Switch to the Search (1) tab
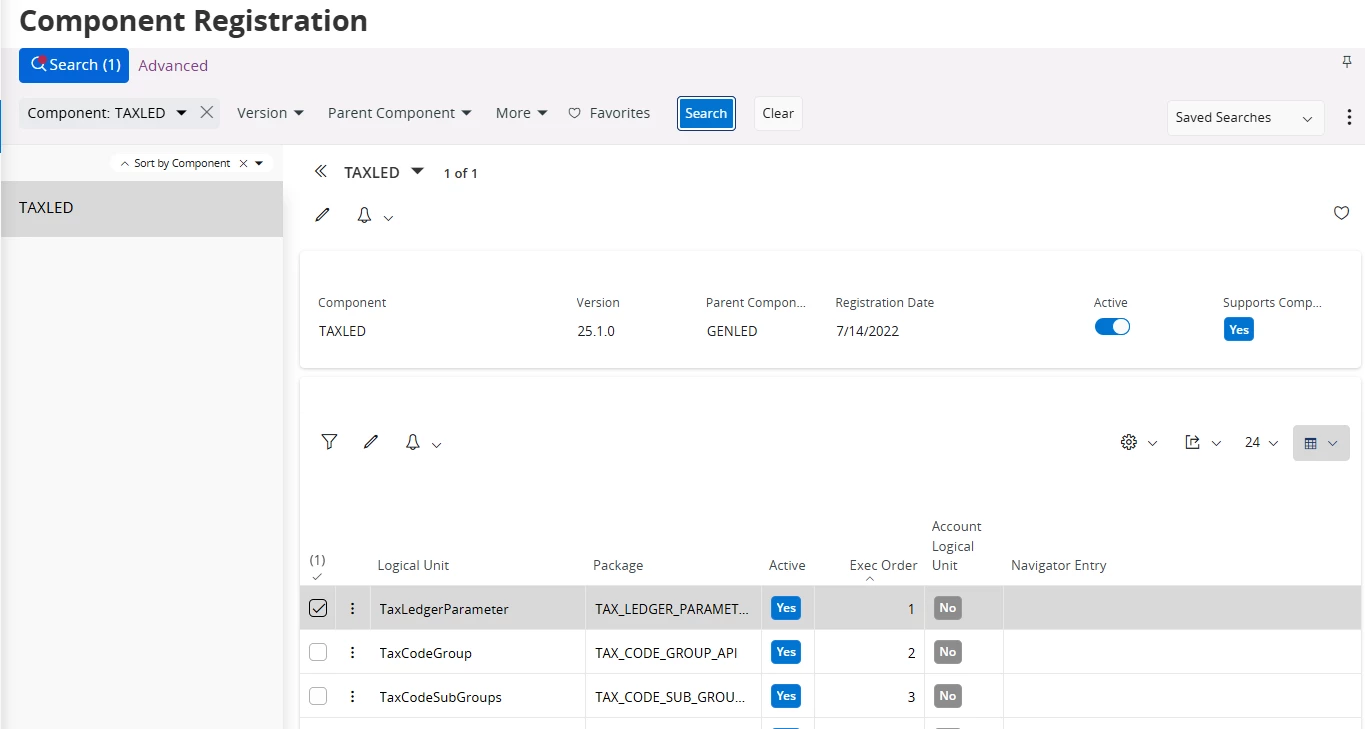Screen dimensions: 1365x729 click(x=74, y=65)
